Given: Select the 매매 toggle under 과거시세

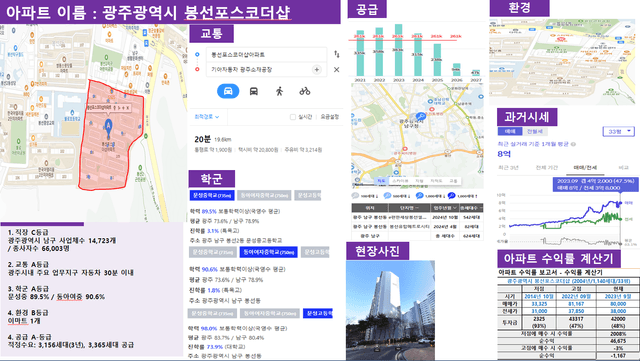Looking at the screenshot, I should click(x=510, y=131).
